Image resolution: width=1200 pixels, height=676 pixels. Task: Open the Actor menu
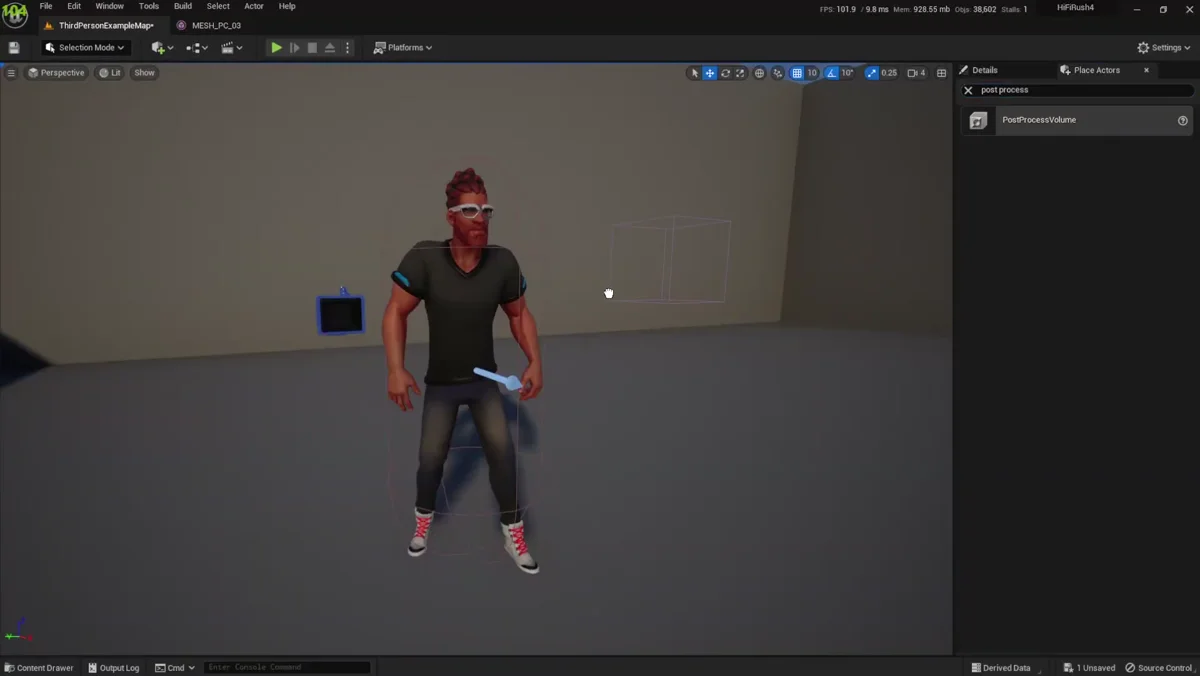[x=254, y=6]
